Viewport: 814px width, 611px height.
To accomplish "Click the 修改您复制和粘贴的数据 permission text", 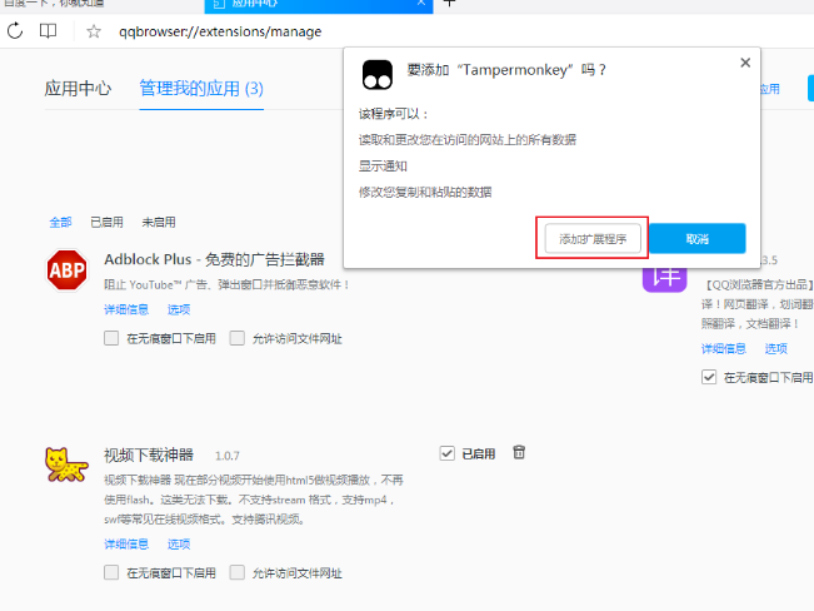I will (x=425, y=192).
